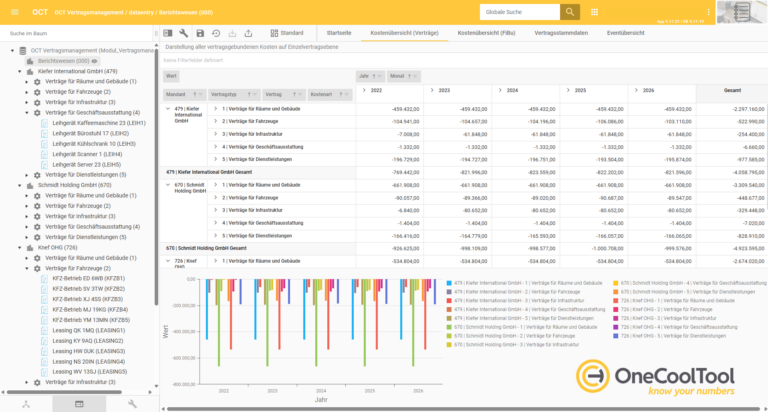Click document icon of Leihgerät Kaffeemaschine 23

[x=45, y=123]
